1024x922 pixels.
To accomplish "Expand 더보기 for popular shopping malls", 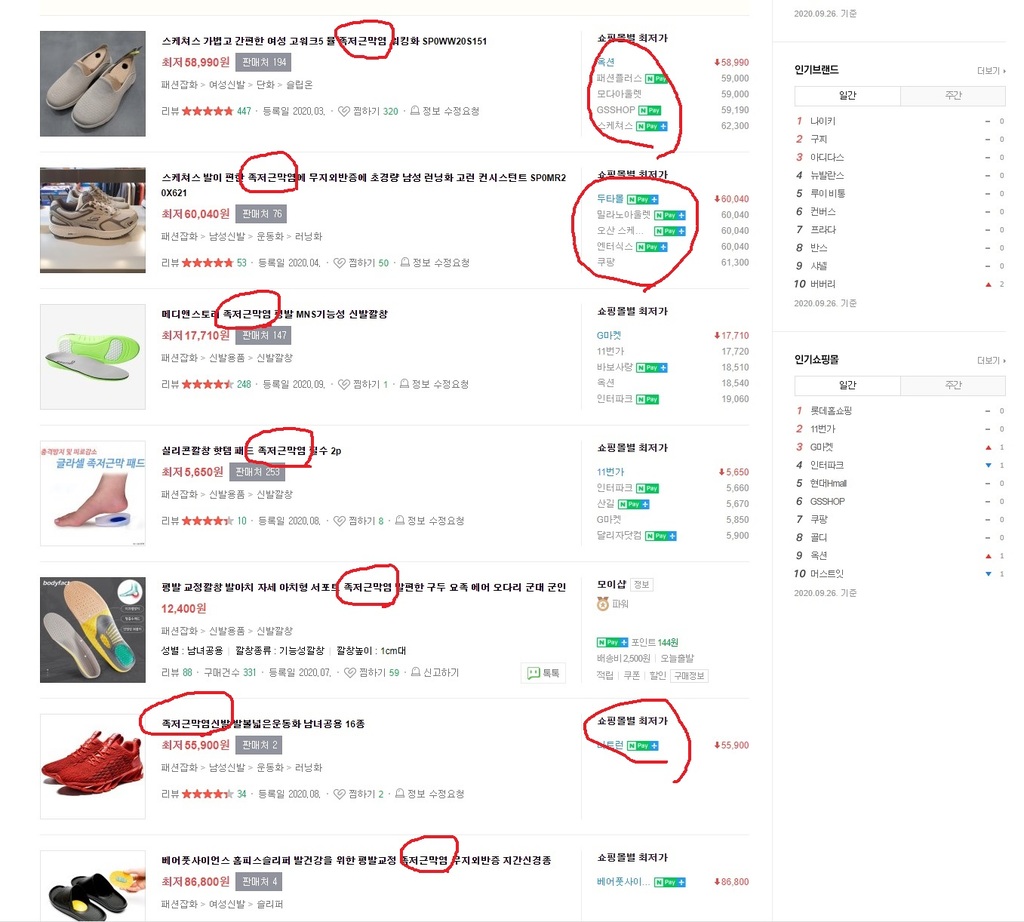I will click(991, 360).
